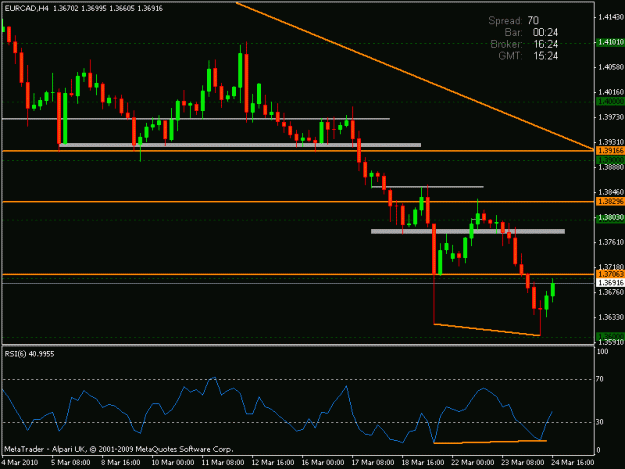Click the 8 Mar 16:00 time label
Viewport: 625px width, 469px height.
tap(120, 463)
